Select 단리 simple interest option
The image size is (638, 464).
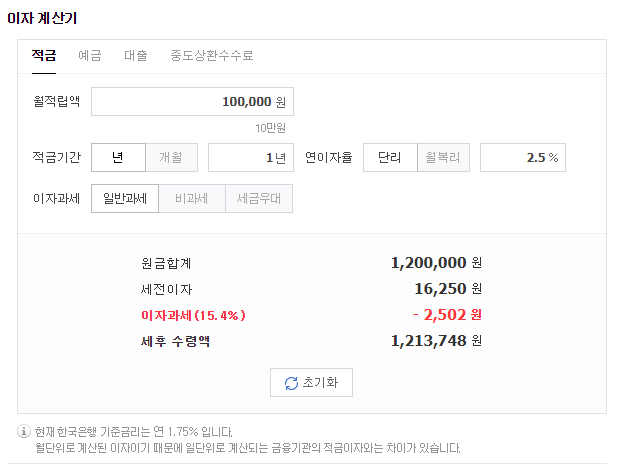[x=390, y=158]
